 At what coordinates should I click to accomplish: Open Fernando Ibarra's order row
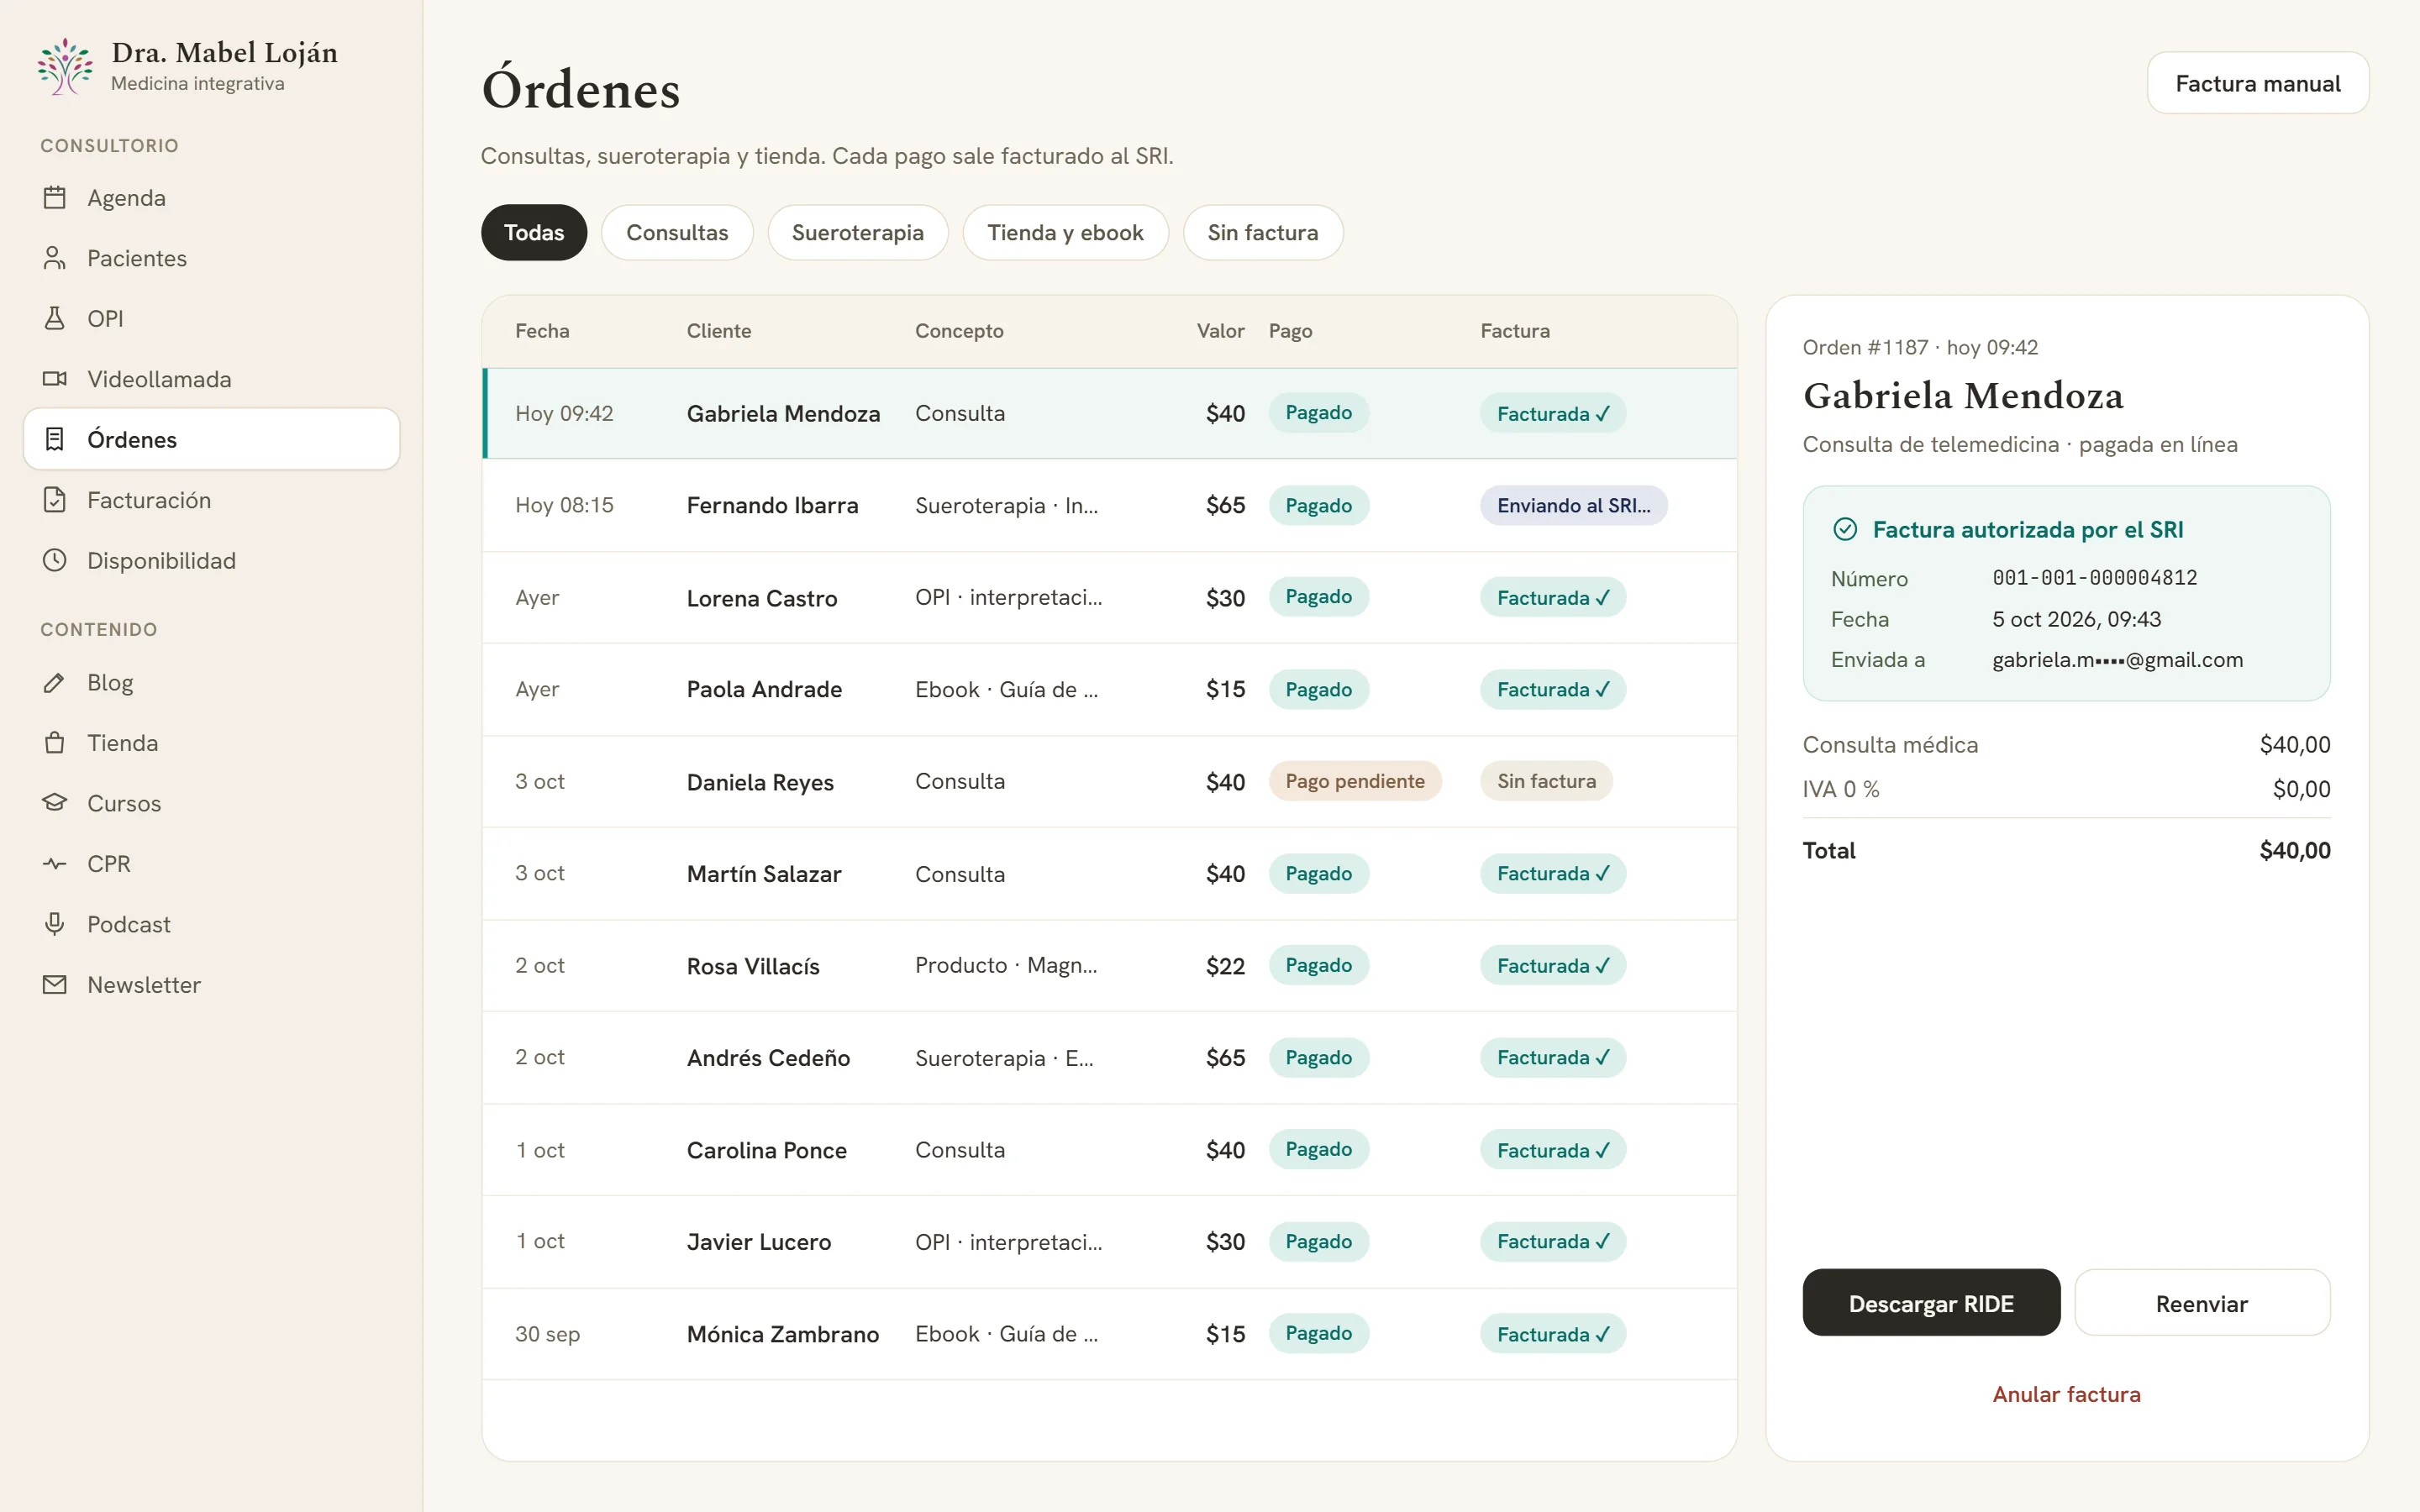(1109, 505)
